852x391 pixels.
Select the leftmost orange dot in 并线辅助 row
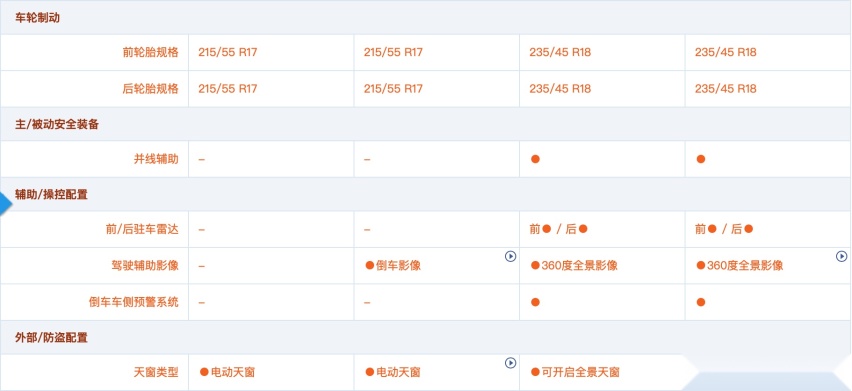click(535, 159)
